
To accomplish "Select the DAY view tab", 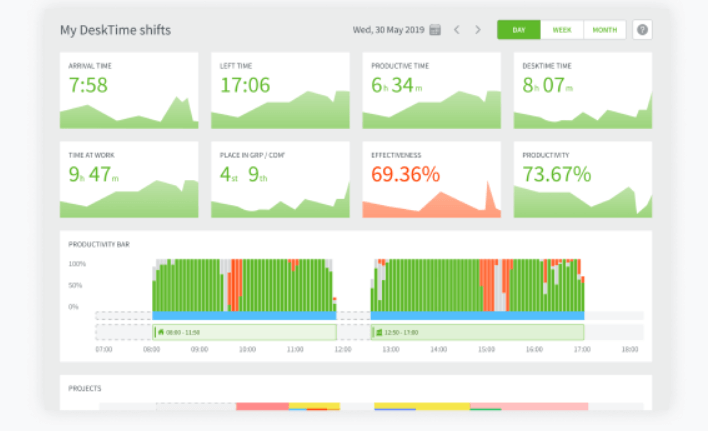I will [x=519, y=30].
